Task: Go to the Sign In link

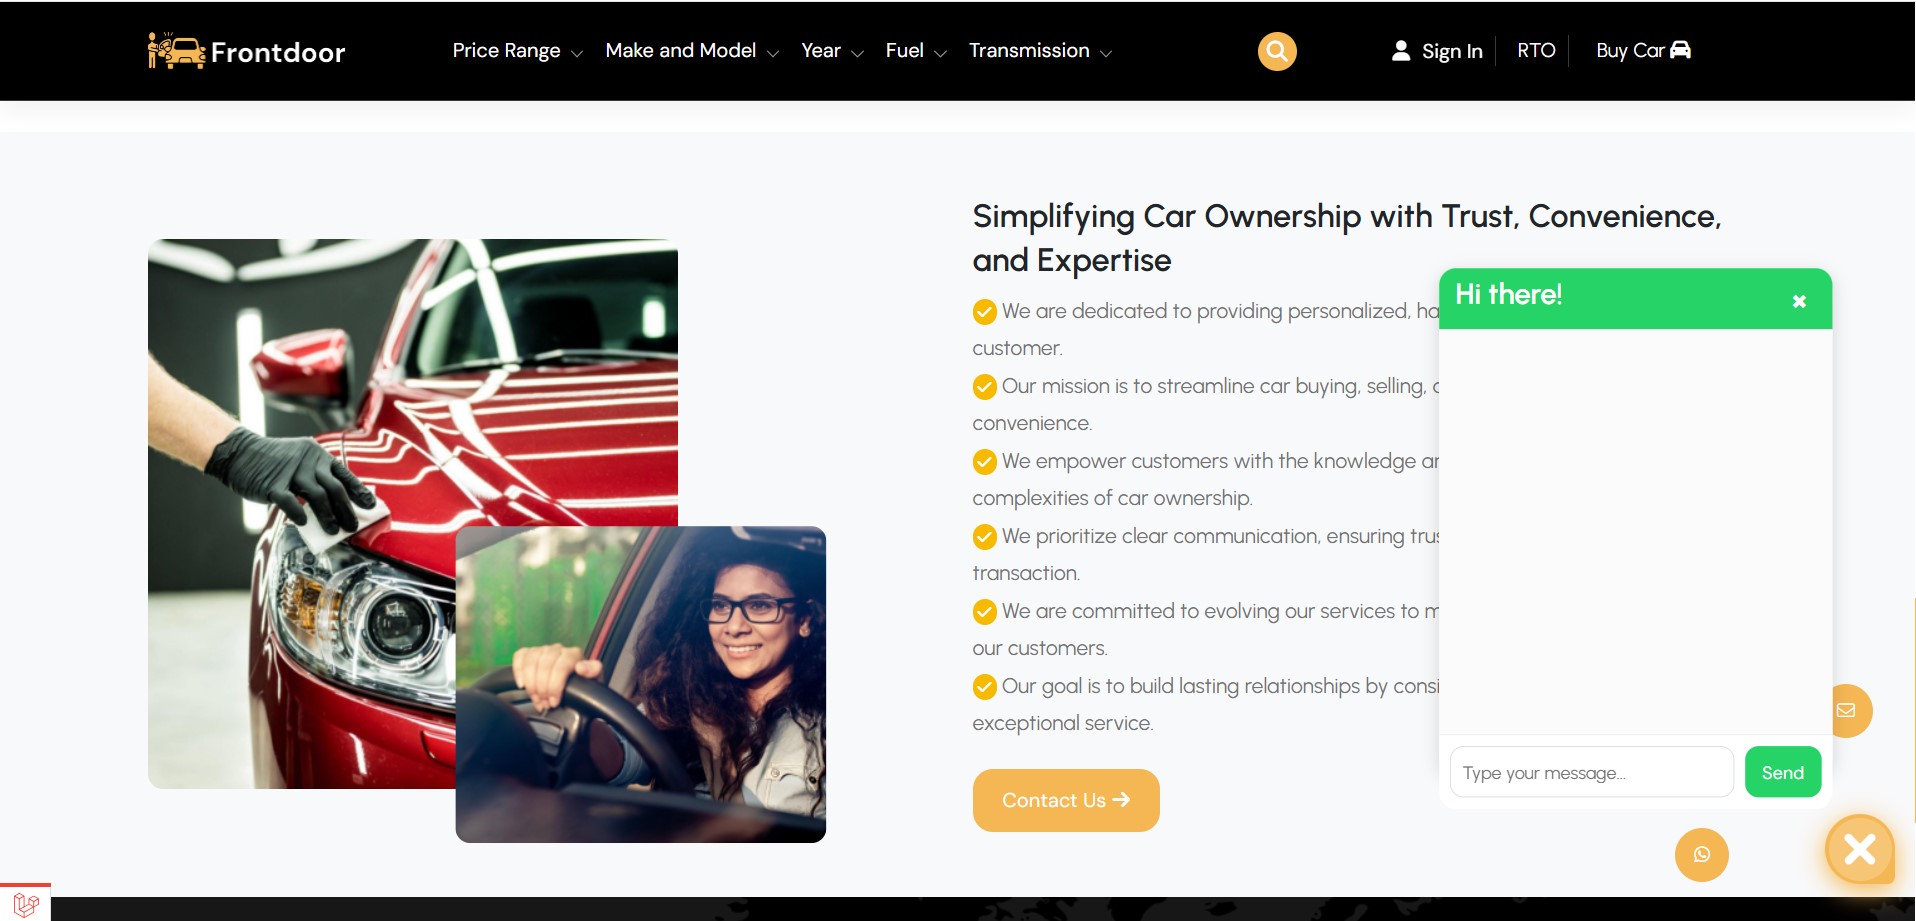Action: point(1452,51)
